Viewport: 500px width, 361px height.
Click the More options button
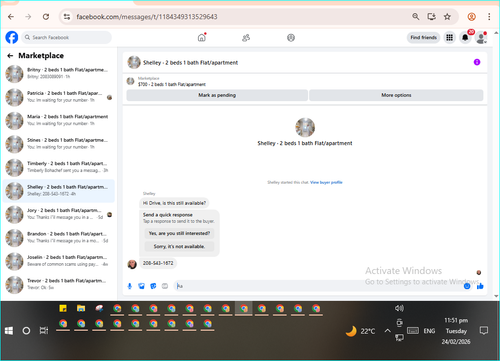[396, 95]
